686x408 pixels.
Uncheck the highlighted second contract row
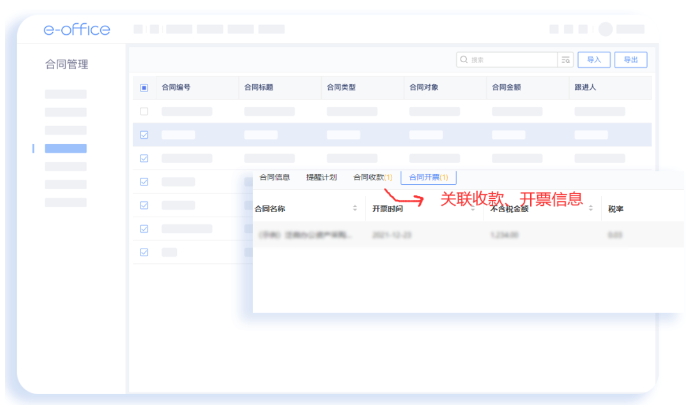point(144,135)
